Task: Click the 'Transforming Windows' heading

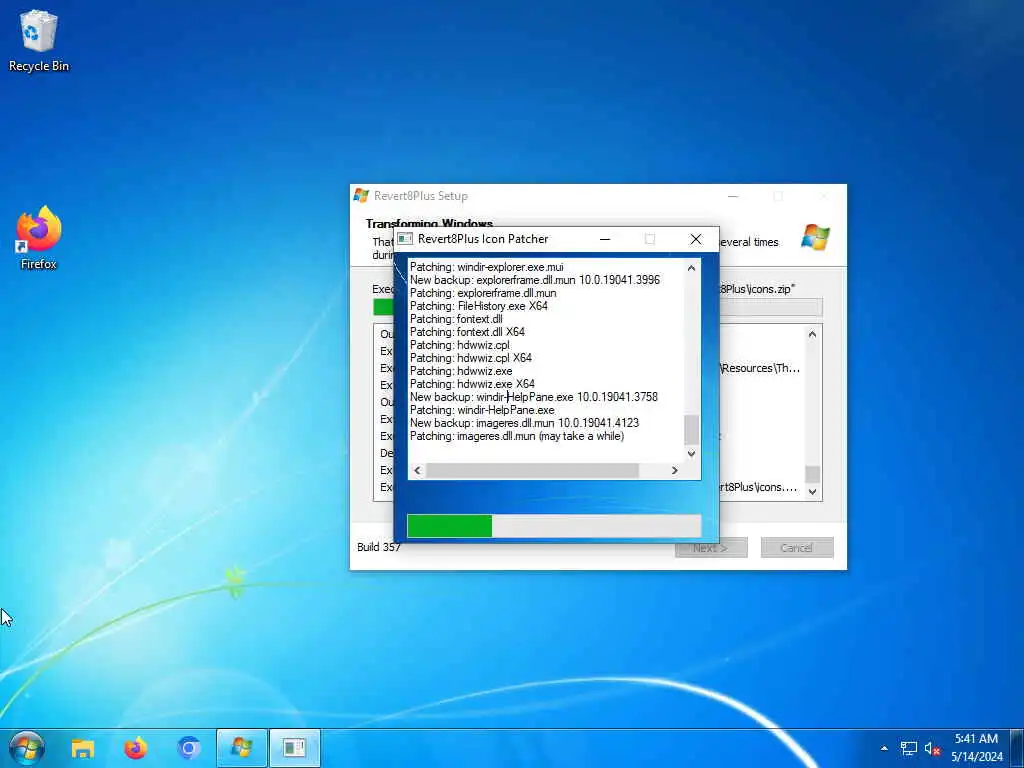Action: [429, 223]
